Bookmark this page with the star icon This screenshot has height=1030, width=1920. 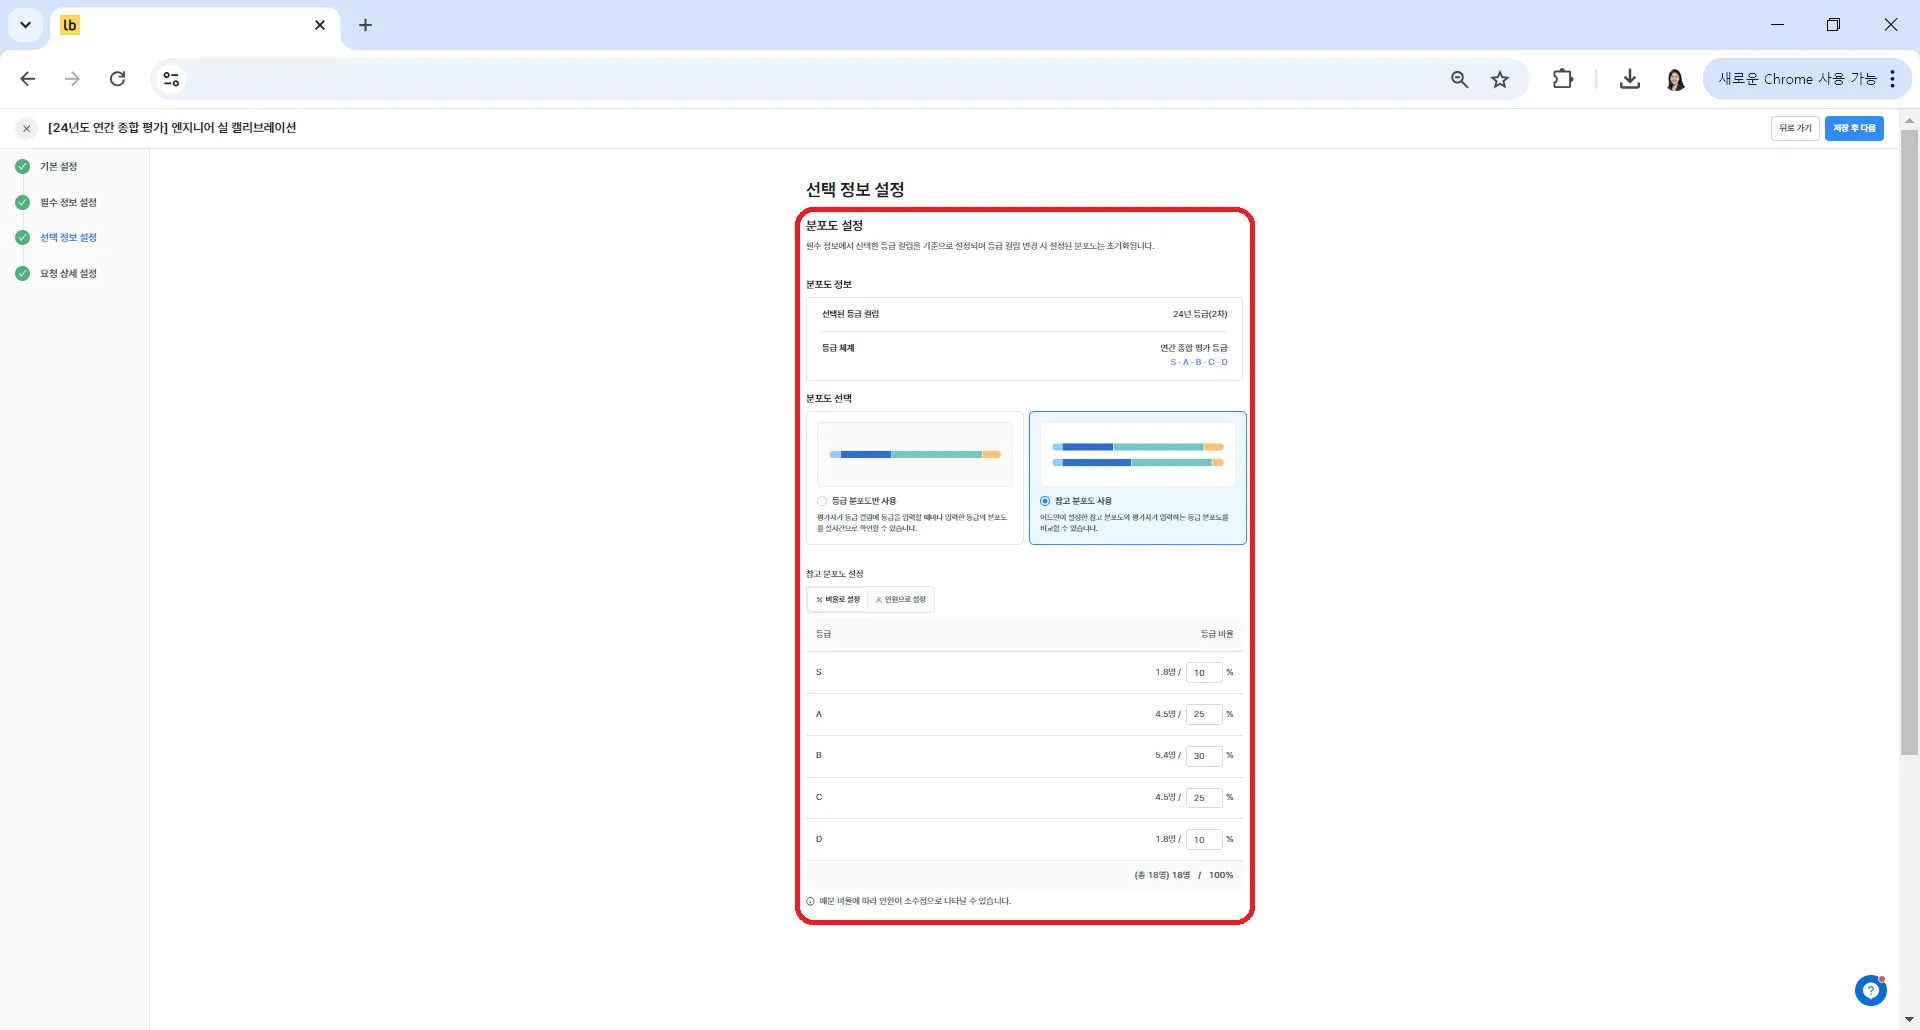[1500, 79]
